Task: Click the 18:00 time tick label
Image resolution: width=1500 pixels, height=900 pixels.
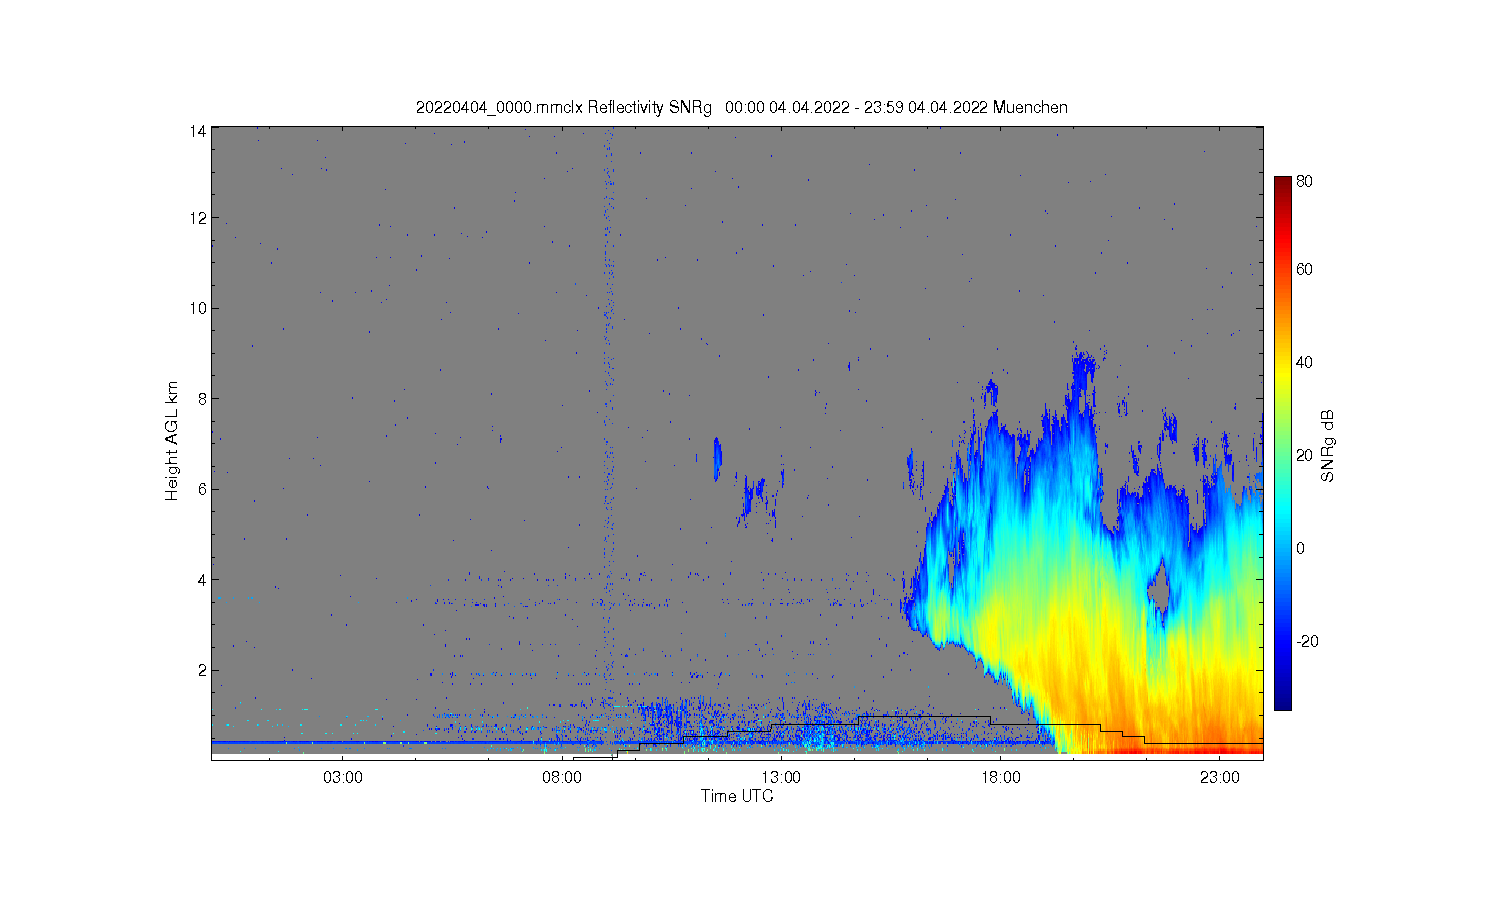Action: pyautogui.click(x=1000, y=778)
